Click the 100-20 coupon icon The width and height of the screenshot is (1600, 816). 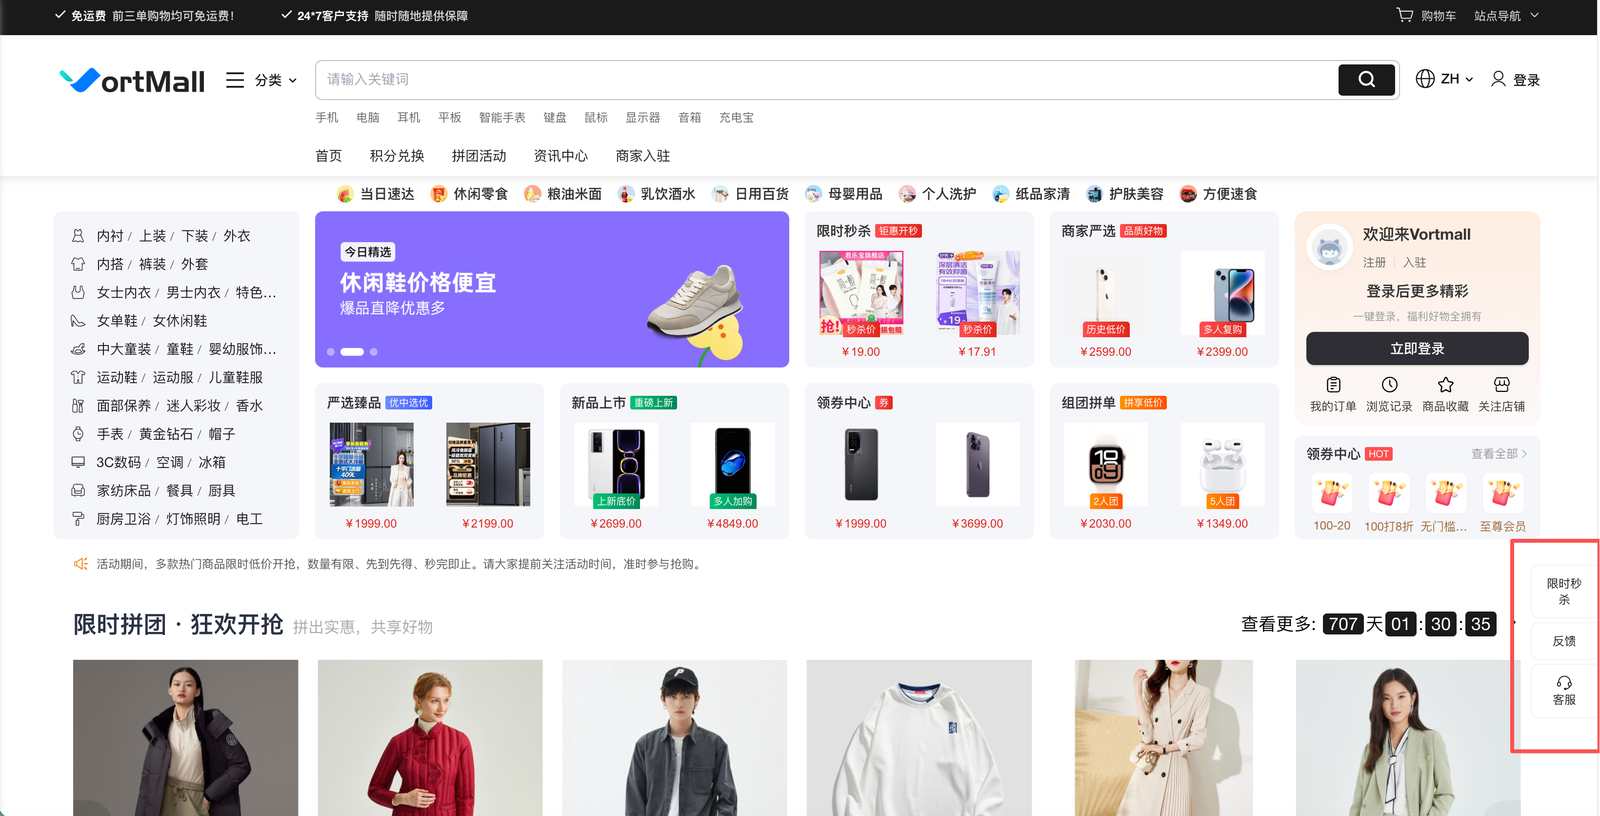pyautogui.click(x=1331, y=493)
